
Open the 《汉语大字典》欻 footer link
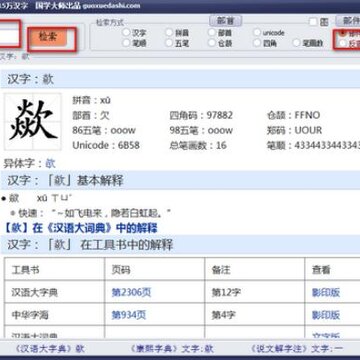(49, 349)
